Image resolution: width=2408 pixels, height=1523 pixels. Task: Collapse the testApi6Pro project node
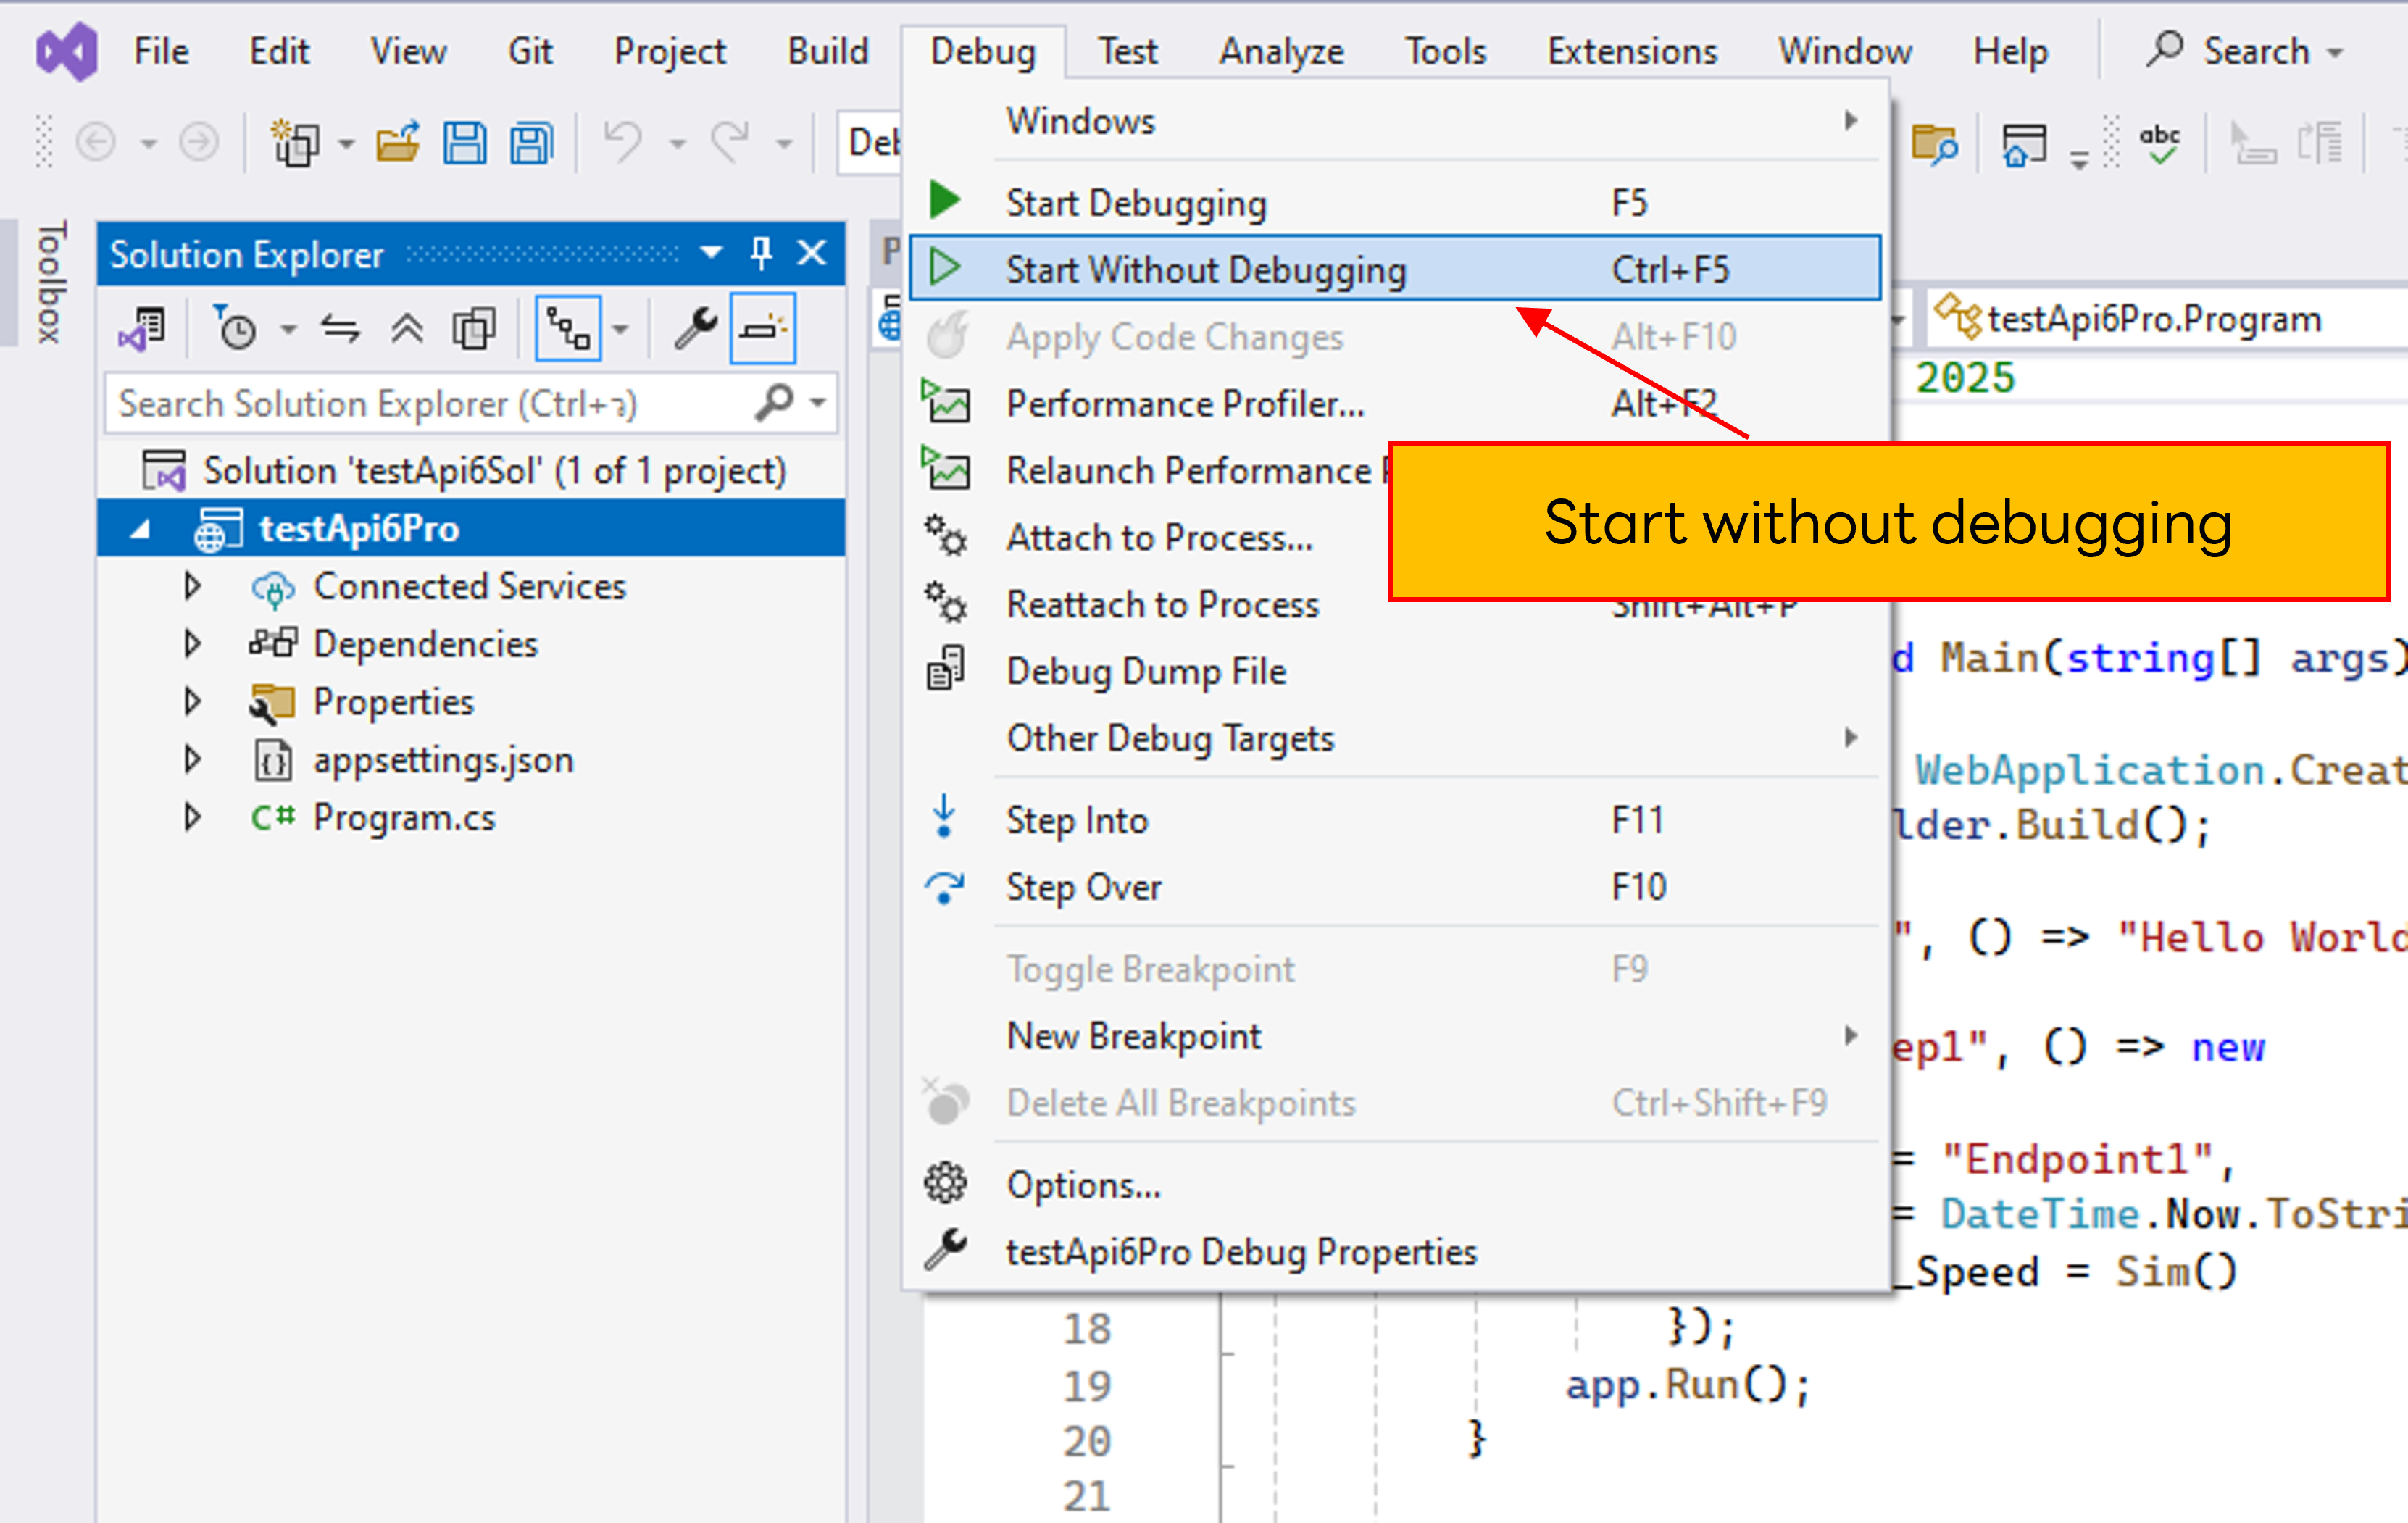(x=141, y=528)
